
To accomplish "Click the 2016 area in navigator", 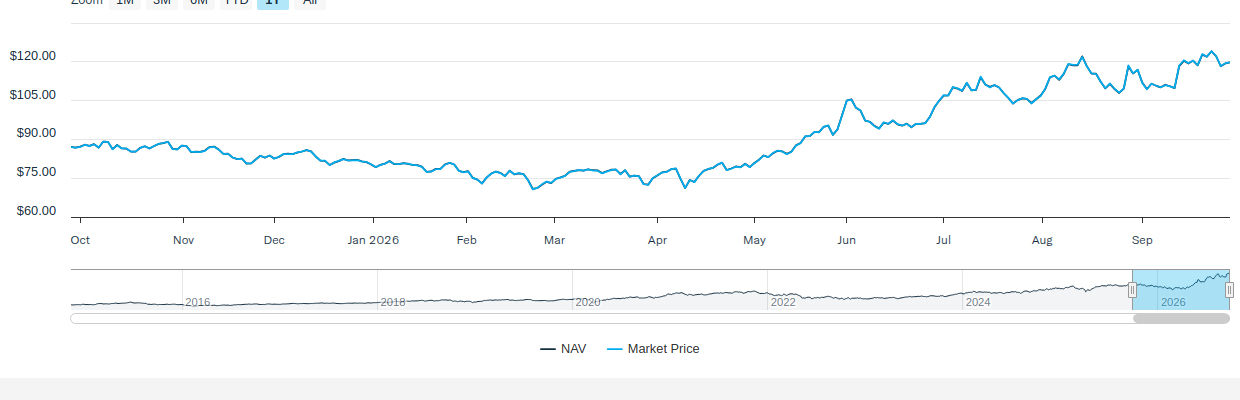I will coord(198,302).
